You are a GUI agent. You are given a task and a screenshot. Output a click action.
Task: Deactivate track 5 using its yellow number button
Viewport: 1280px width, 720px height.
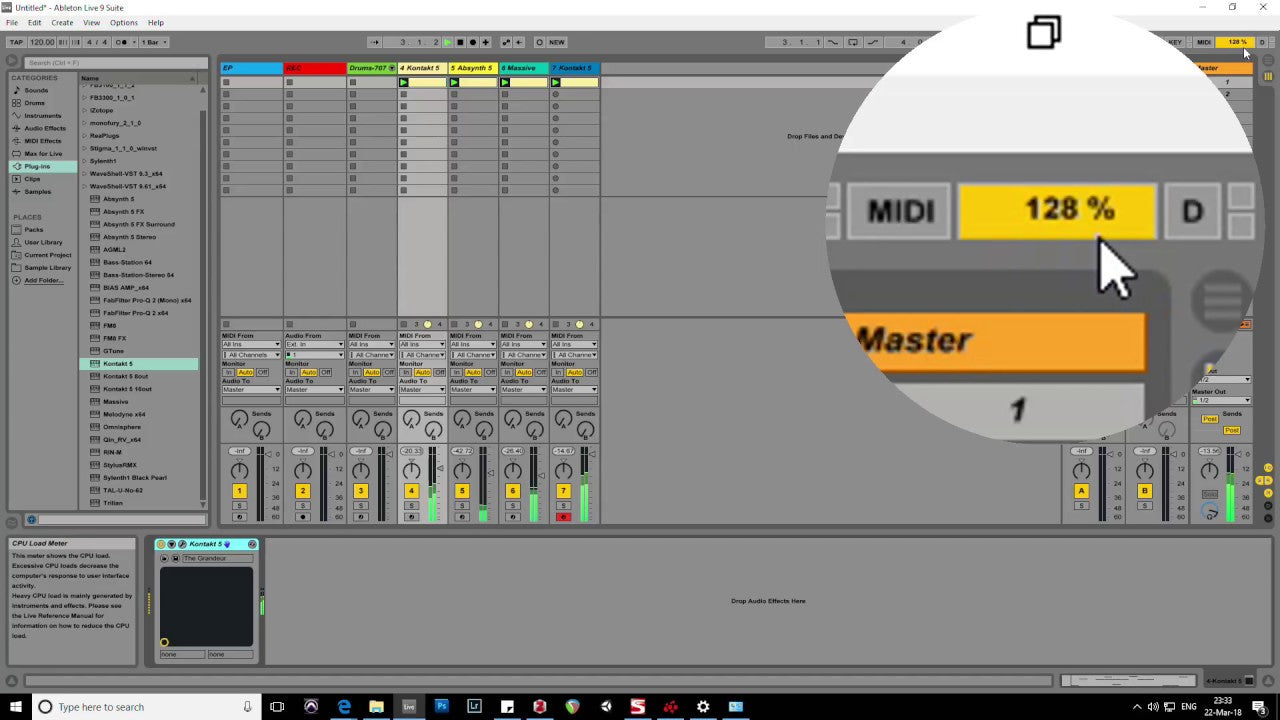coord(461,491)
